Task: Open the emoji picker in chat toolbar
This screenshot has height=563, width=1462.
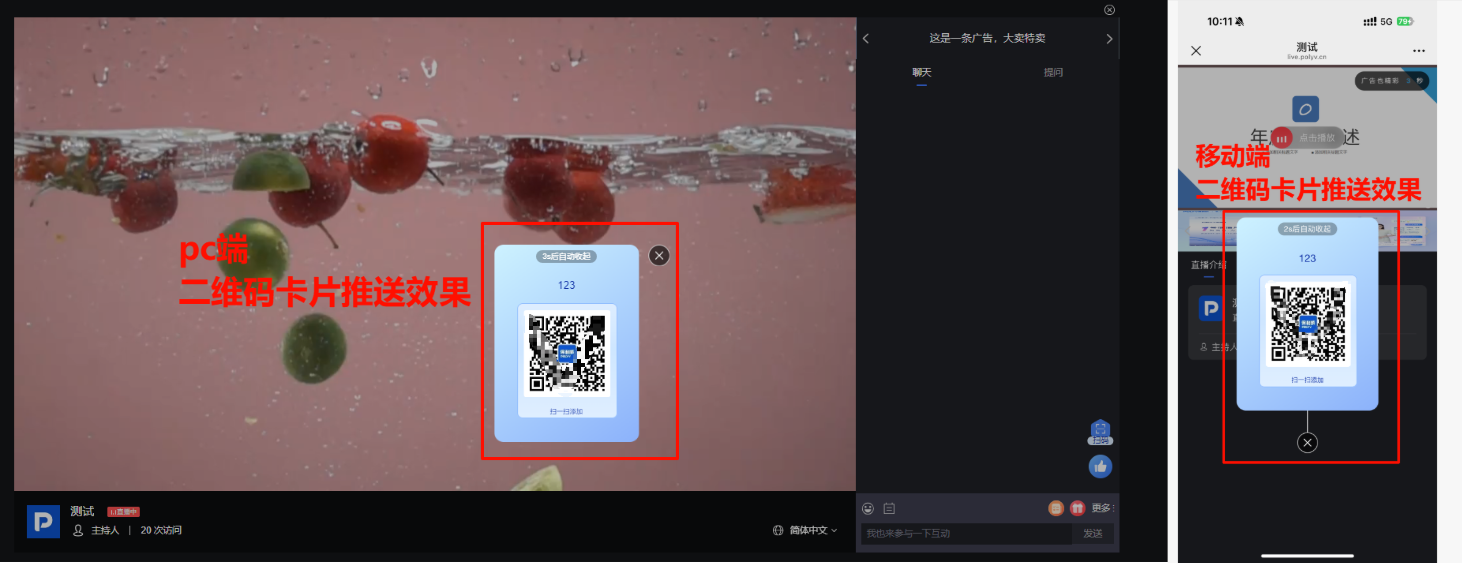Action: click(x=868, y=508)
